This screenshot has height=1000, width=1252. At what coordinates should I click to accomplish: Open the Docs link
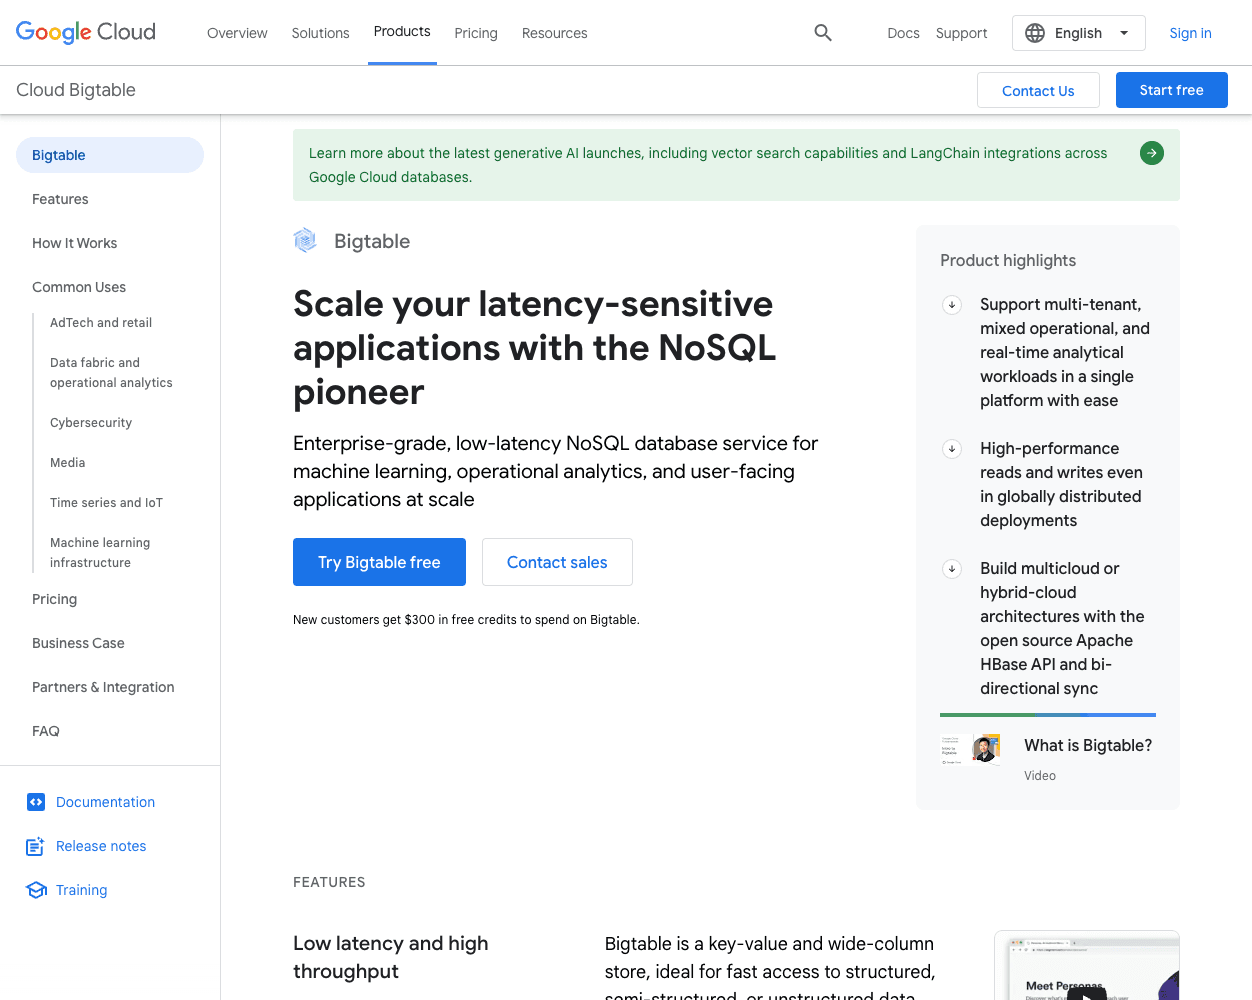(903, 33)
